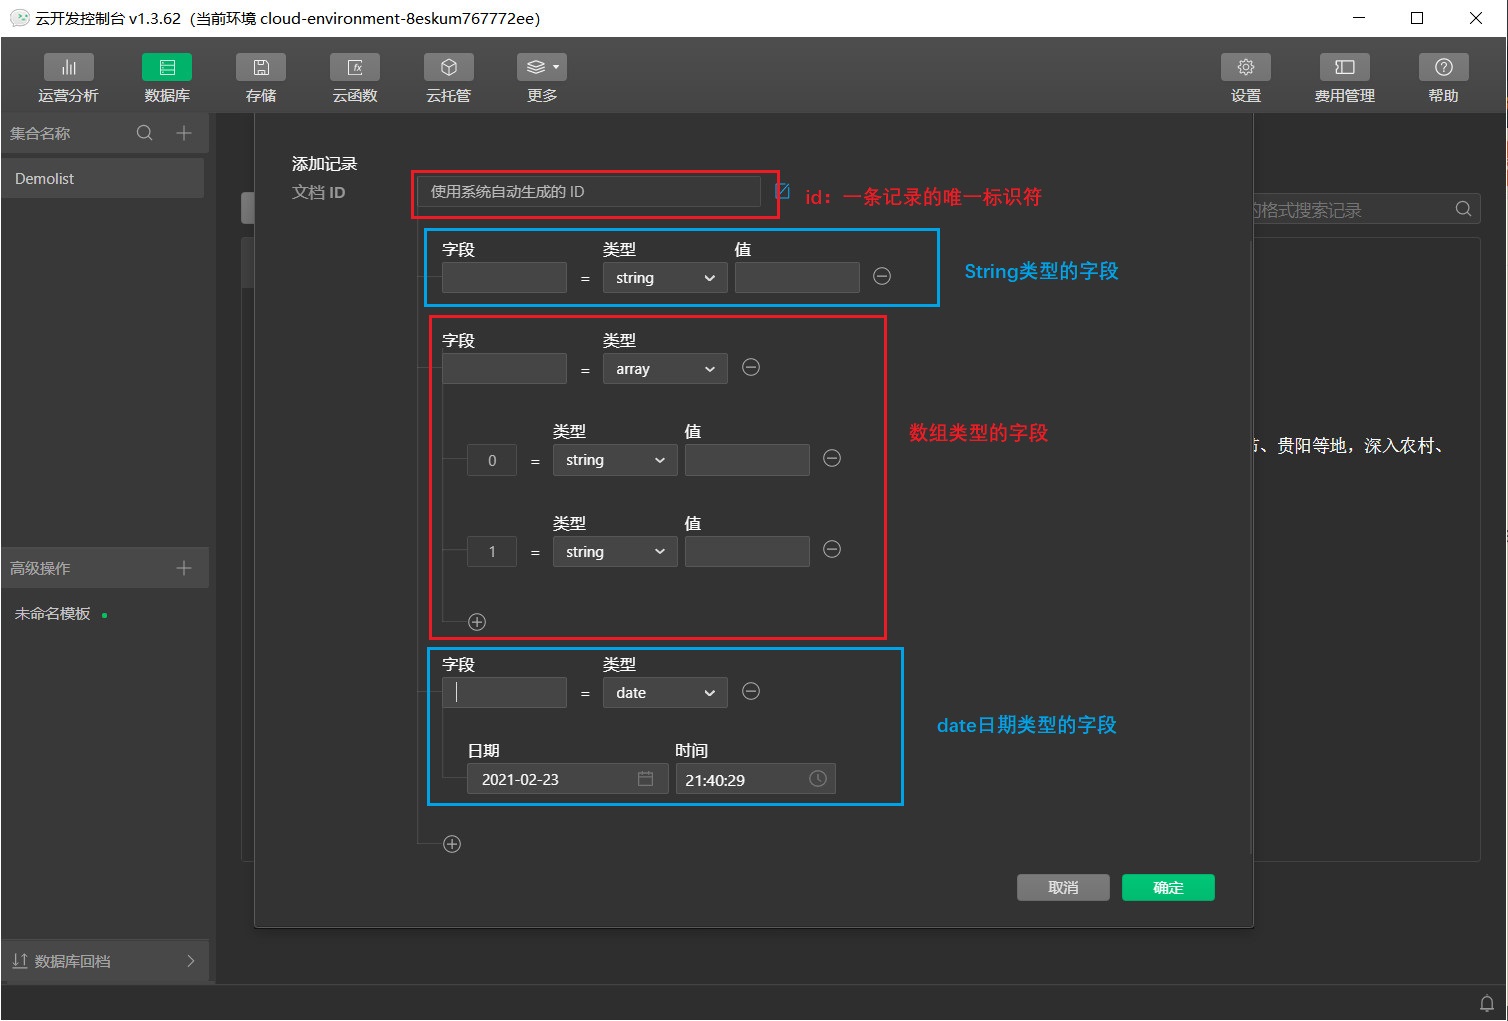Add another array element
The image size is (1508, 1021).
click(x=477, y=622)
